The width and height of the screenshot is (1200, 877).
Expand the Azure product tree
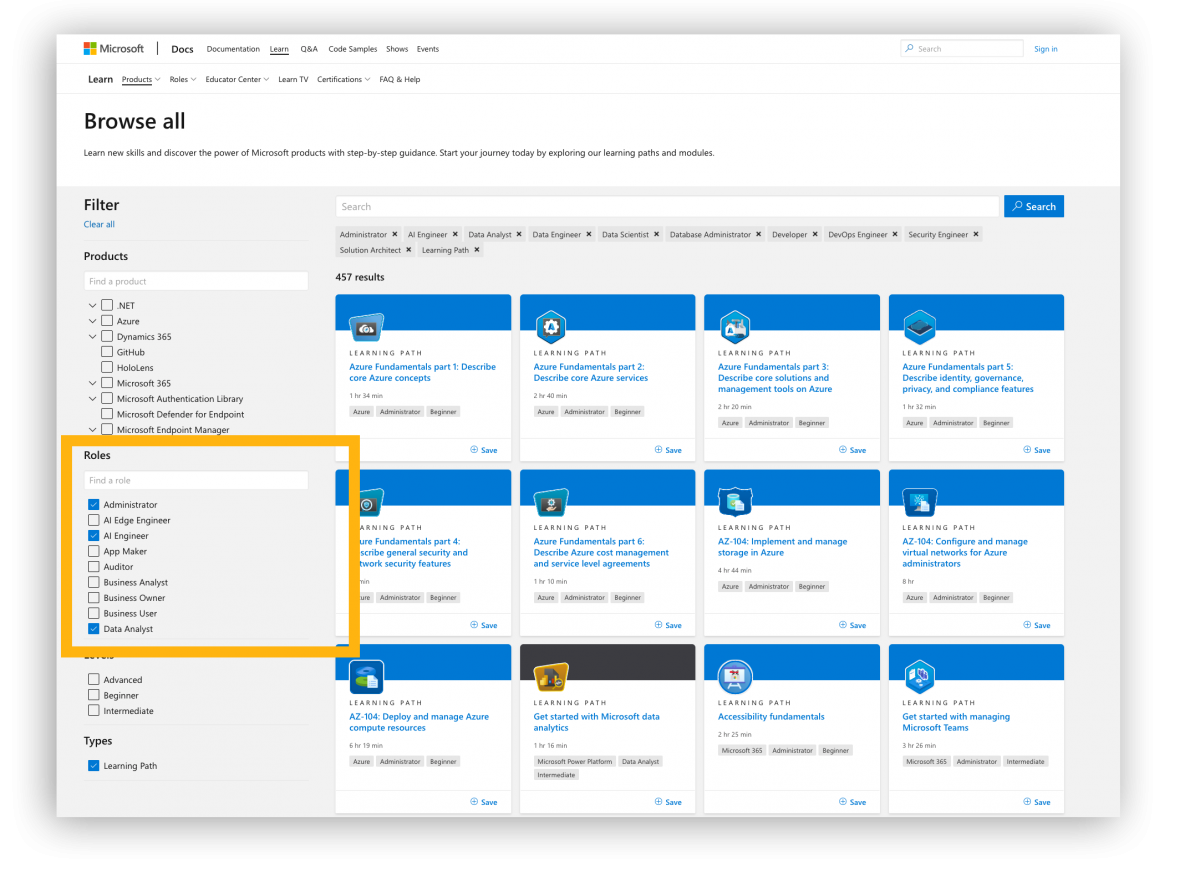[x=93, y=321]
